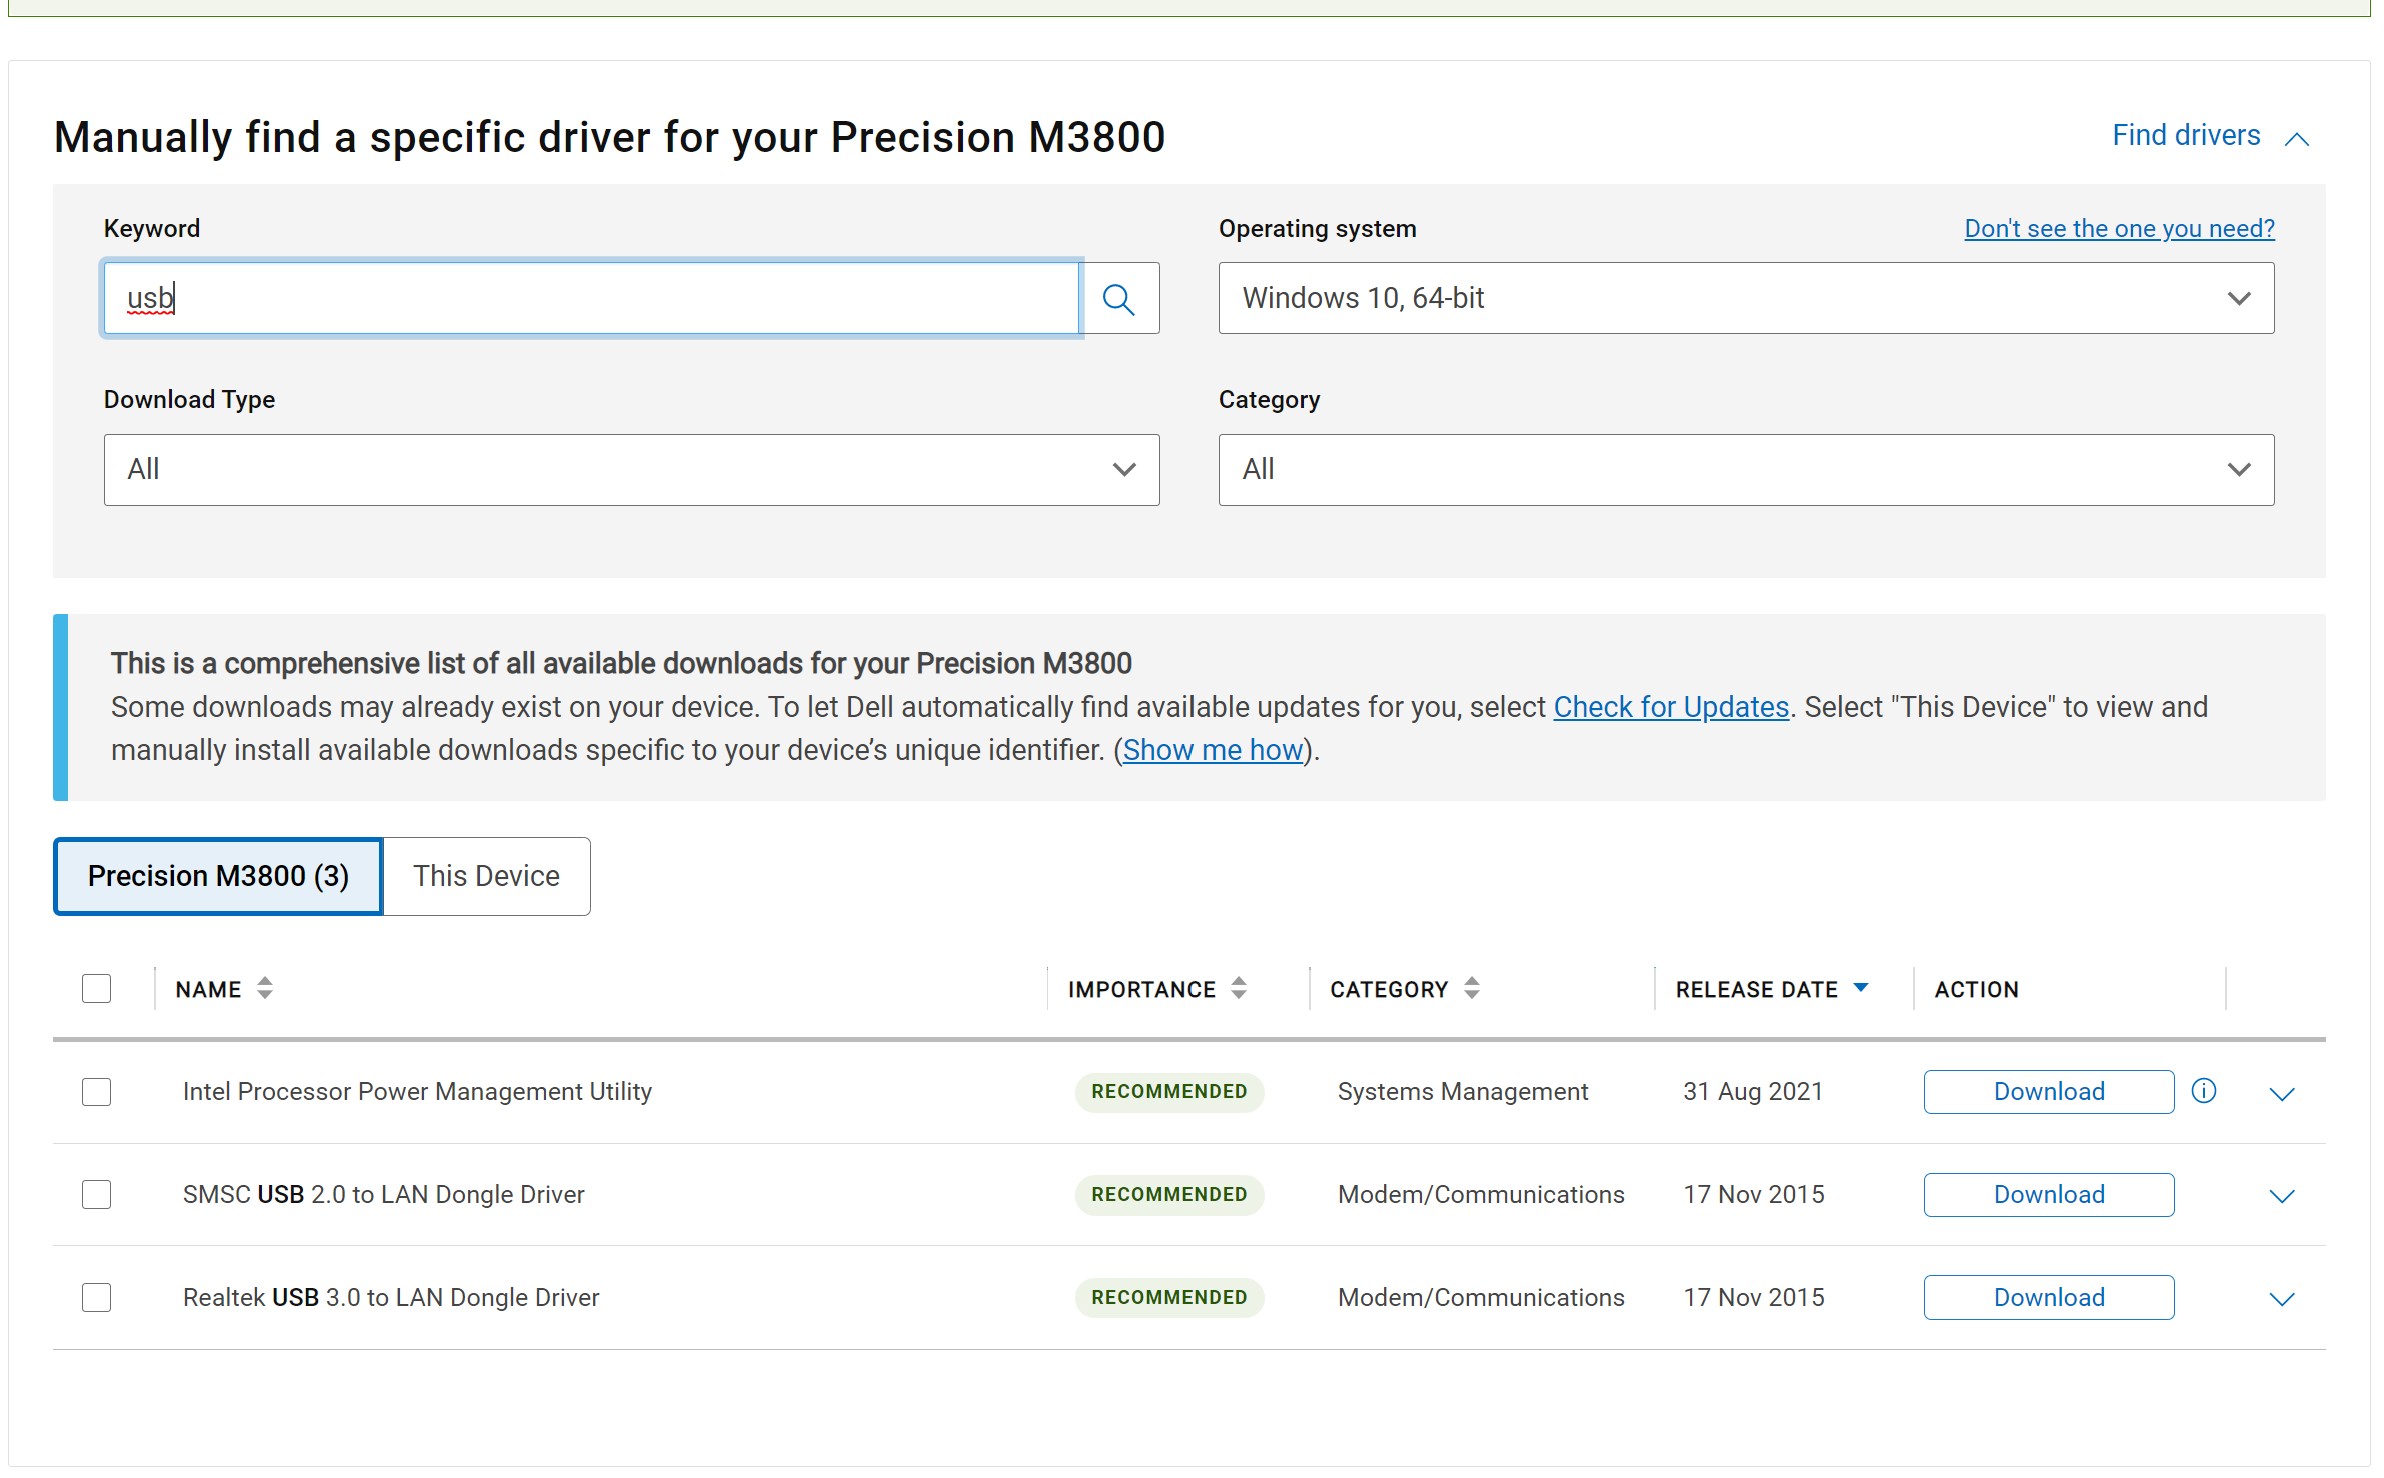Click Recommended badge on Realtek row
Screen dimensions: 2384x1478
1169,1298
